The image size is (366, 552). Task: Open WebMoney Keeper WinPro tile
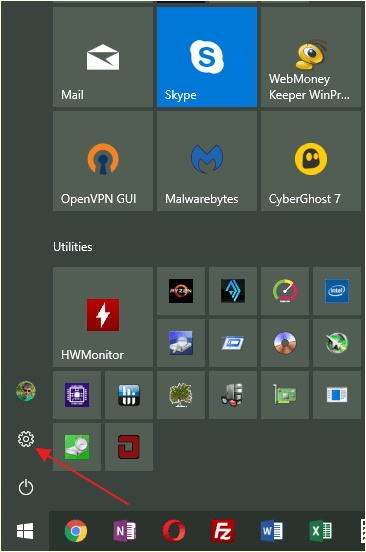[311, 57]
